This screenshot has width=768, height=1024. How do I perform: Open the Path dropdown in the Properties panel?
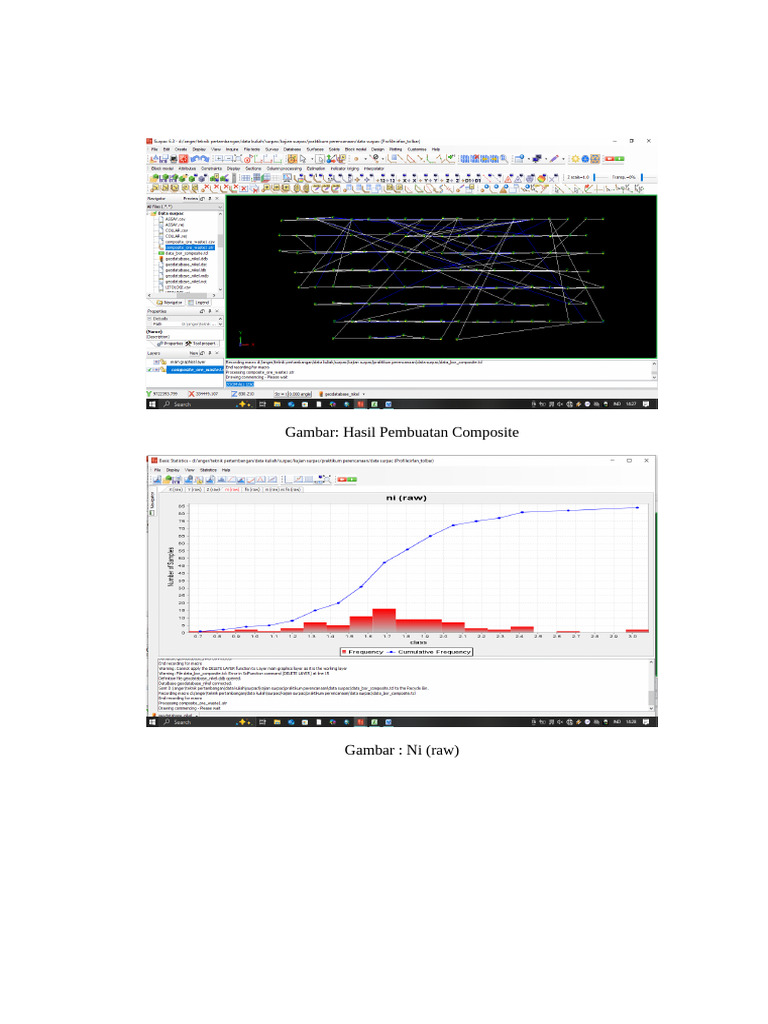click(220, 324)
